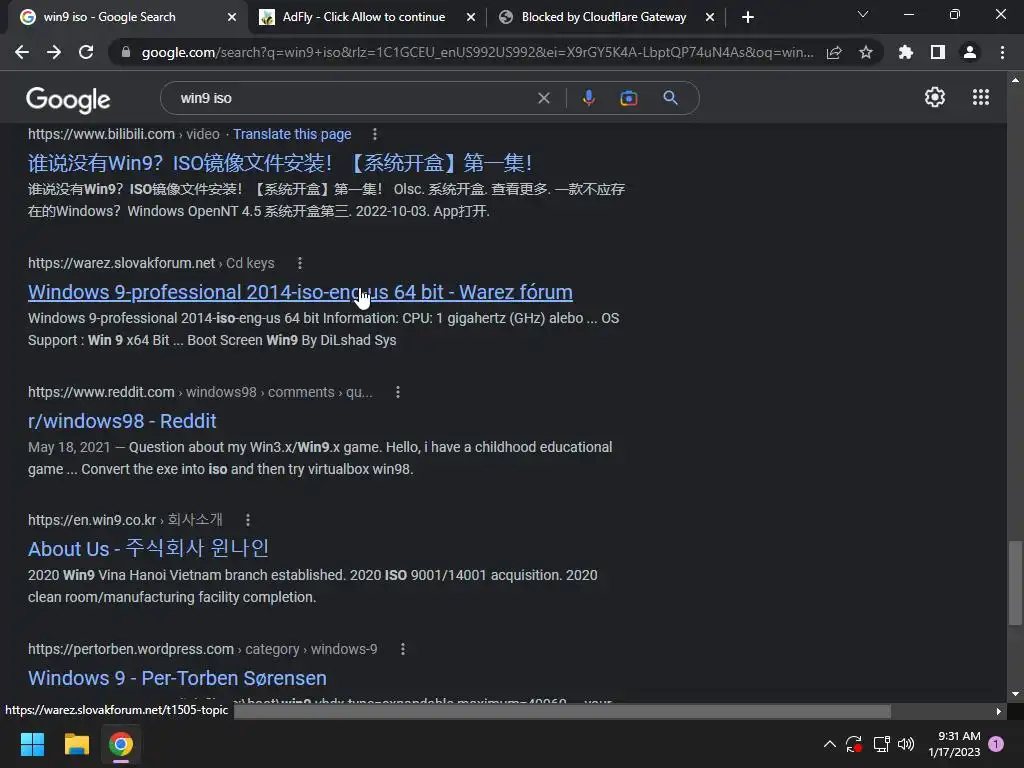Open clock and date 9:31 AM
This screenshot has width=1024, height=768.
tap(954, 744)
